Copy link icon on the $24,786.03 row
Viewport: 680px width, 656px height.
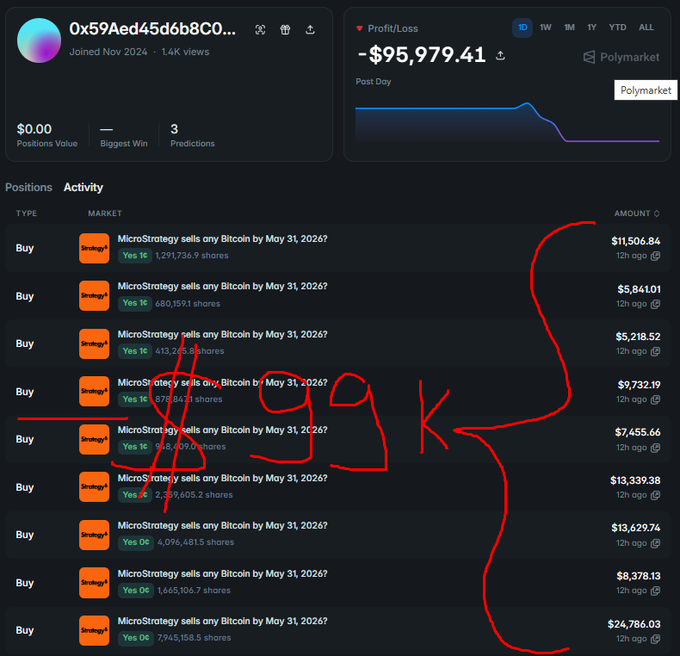tap(656, 638)
